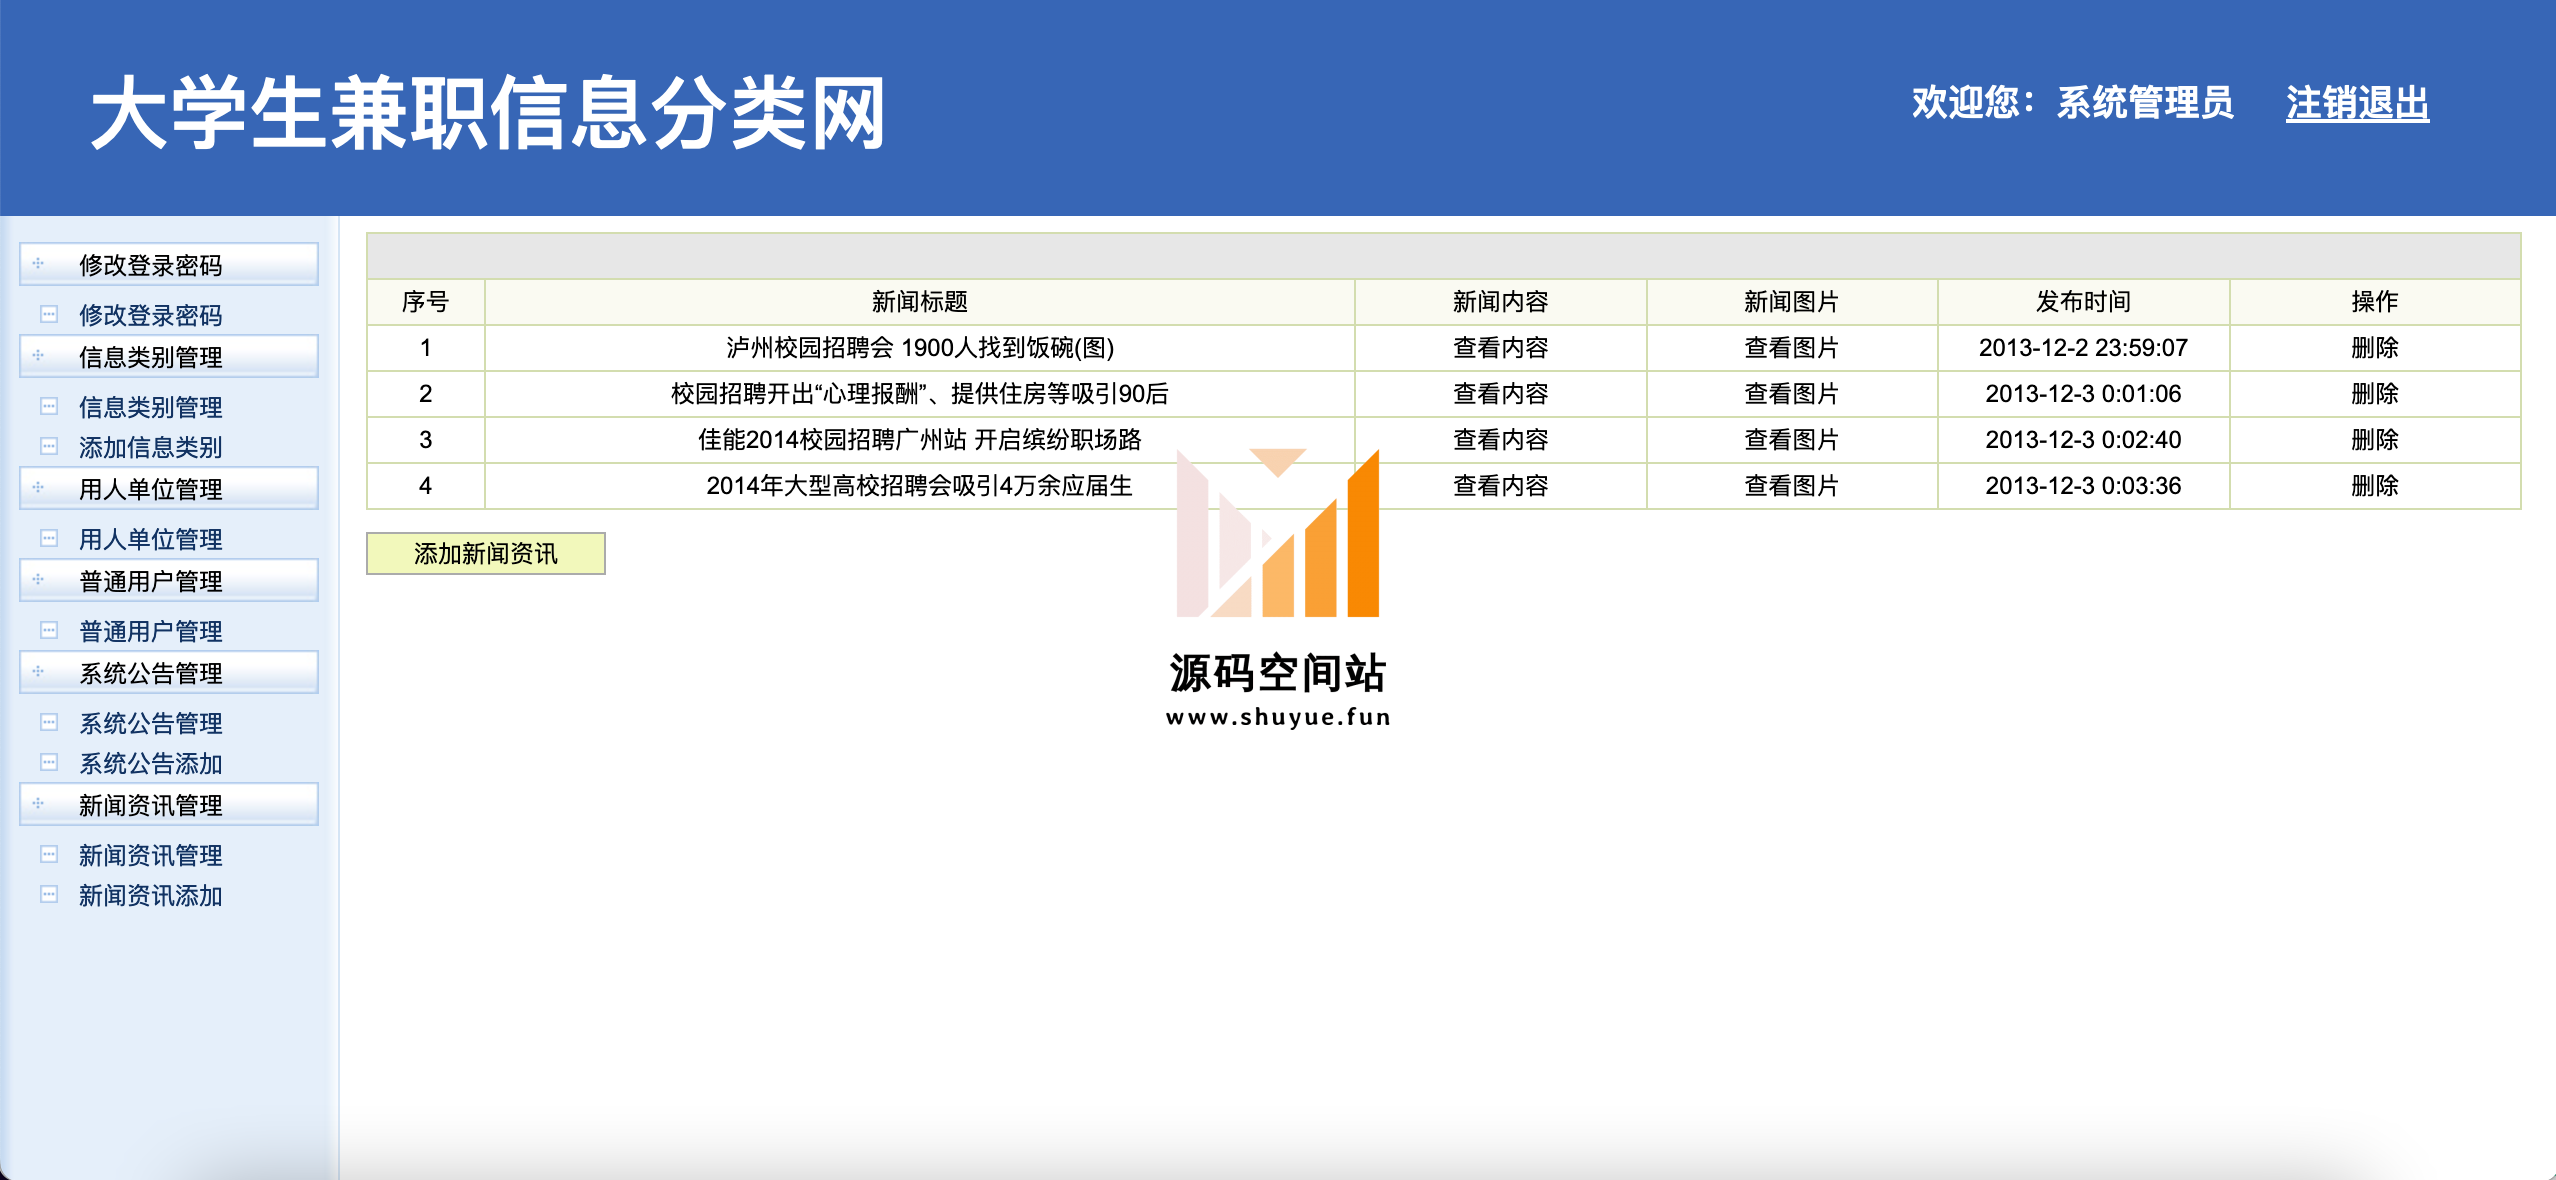Expand the 修改登录密码 menu header

(x=169, y=265)
